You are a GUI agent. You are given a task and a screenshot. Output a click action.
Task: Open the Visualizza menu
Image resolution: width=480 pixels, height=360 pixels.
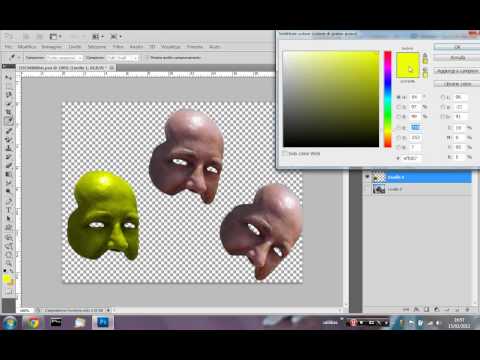(171, 47)
